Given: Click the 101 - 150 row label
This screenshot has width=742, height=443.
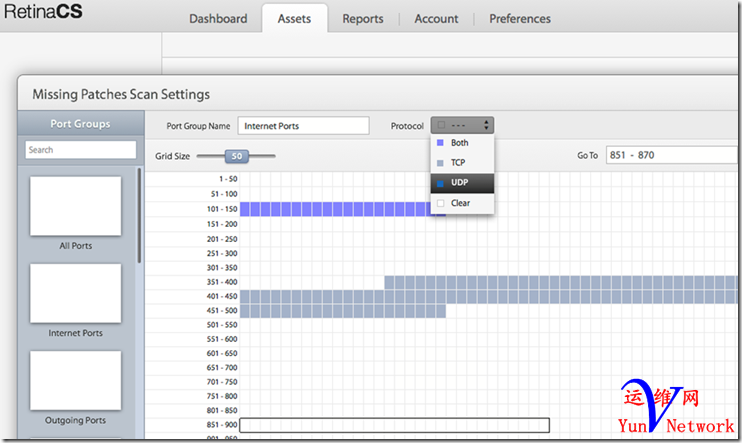Looking at the screenshot, I should tap(222, 209).
